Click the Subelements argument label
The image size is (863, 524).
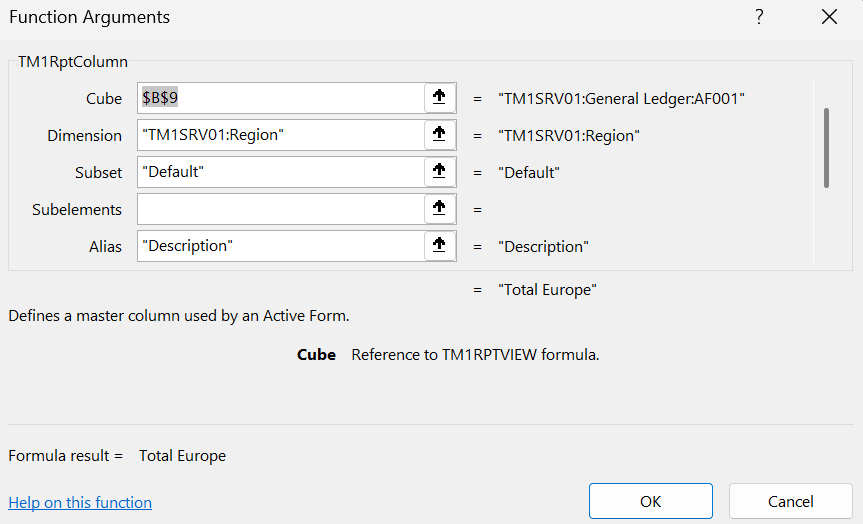point(77,209)
